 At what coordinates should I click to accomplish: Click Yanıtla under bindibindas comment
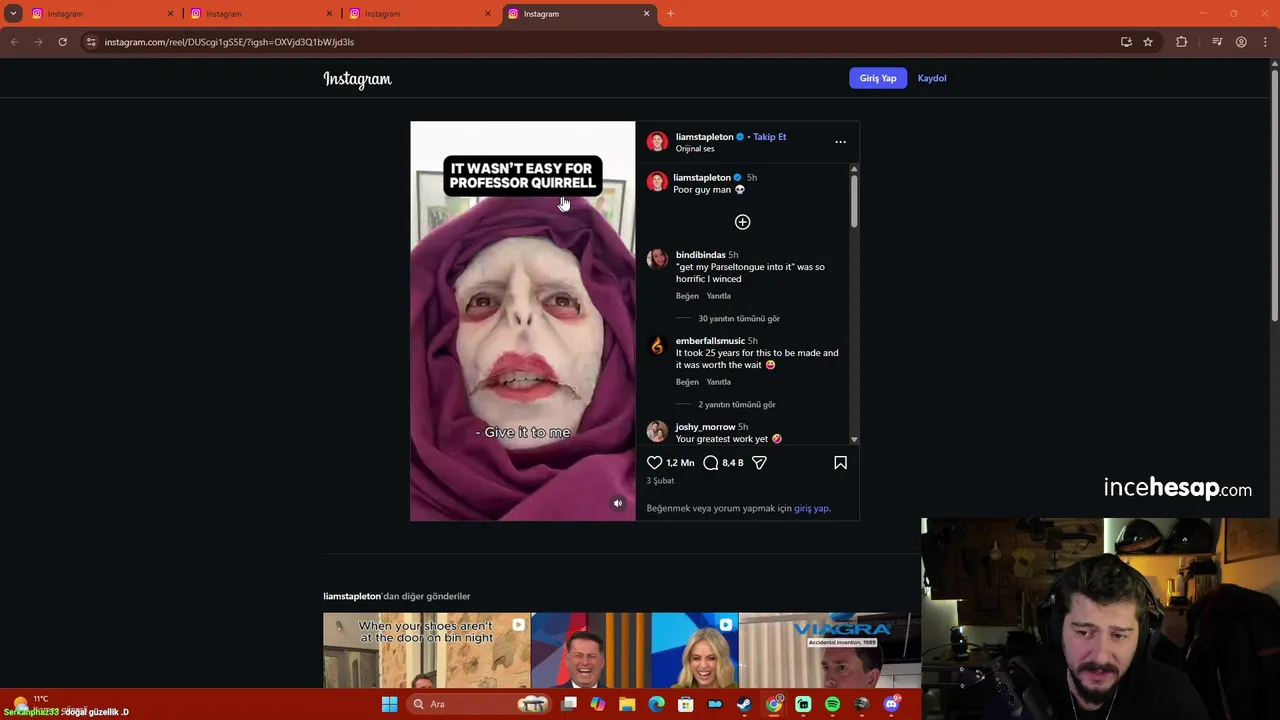coord(719,296)
